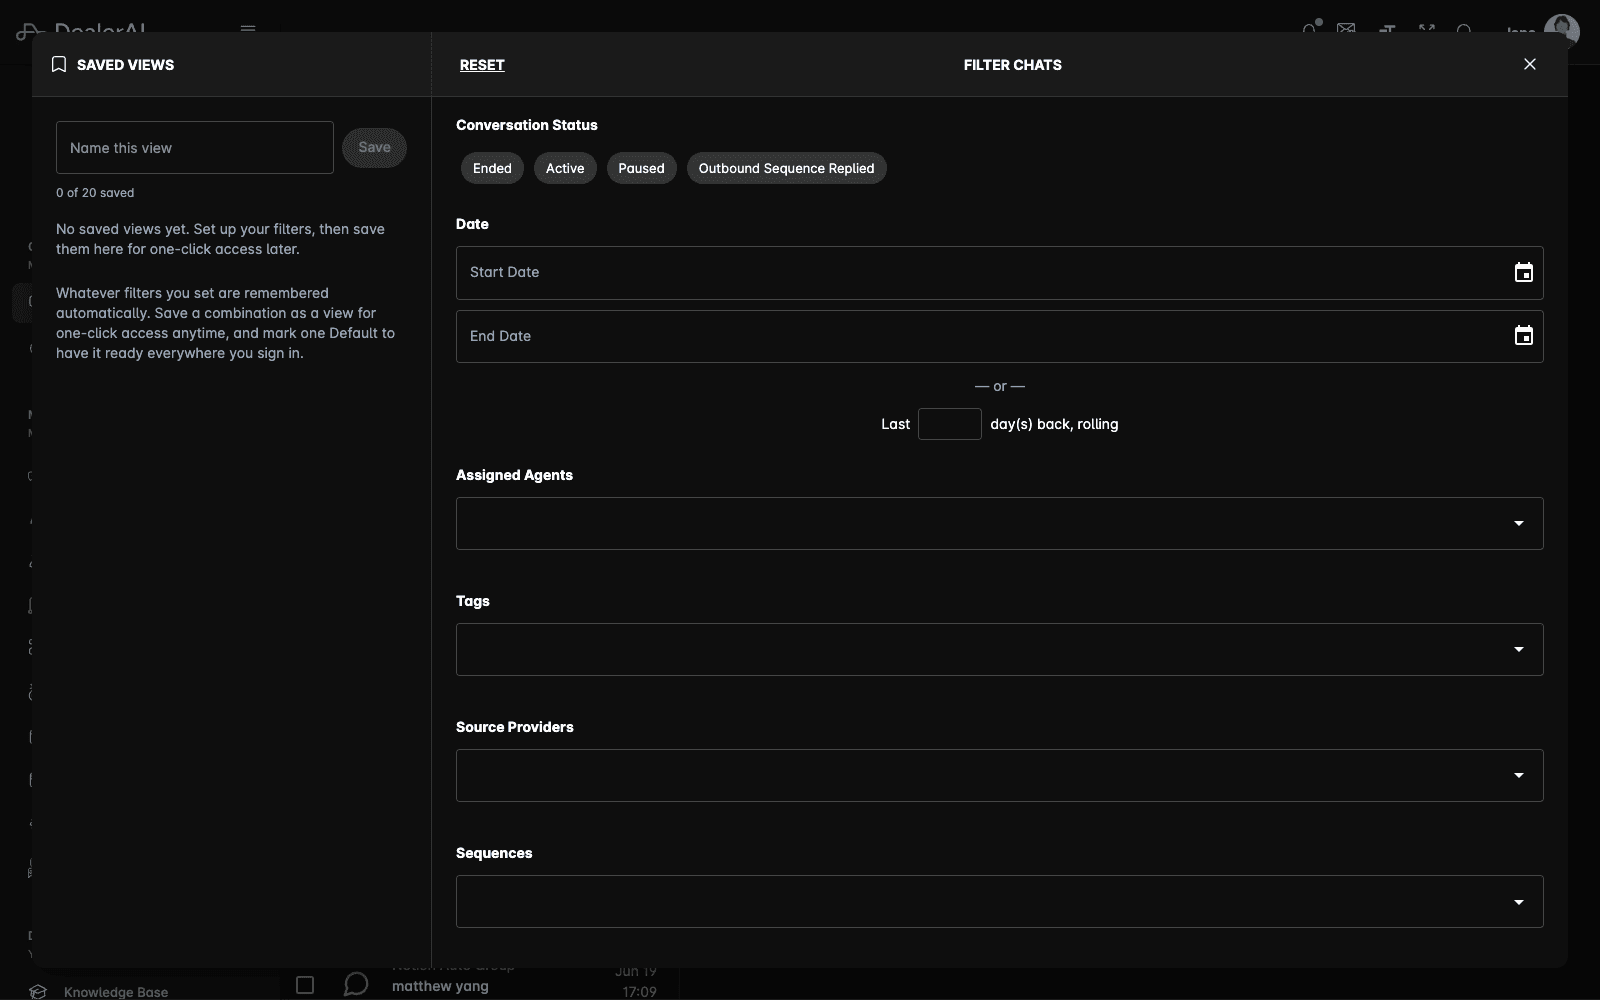
Task: Tick the checkbox beside matthew yang
Action: [305, 985]
